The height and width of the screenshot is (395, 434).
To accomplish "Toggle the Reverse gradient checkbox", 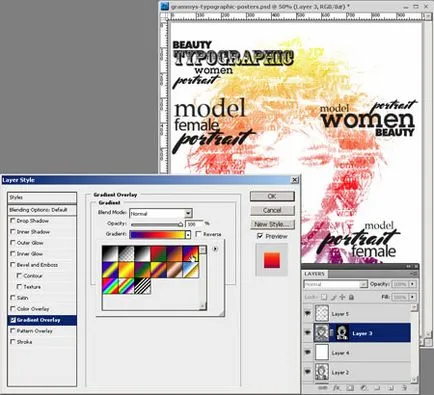I will [198, 234].
